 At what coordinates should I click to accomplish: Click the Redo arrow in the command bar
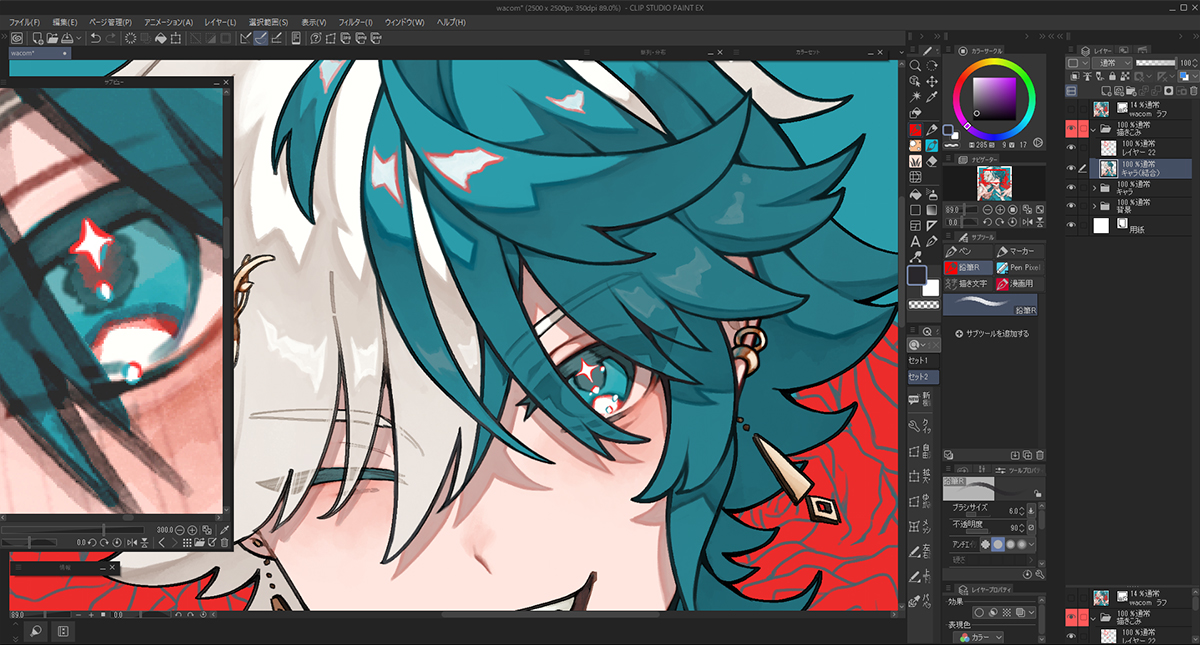click(109, 38)
